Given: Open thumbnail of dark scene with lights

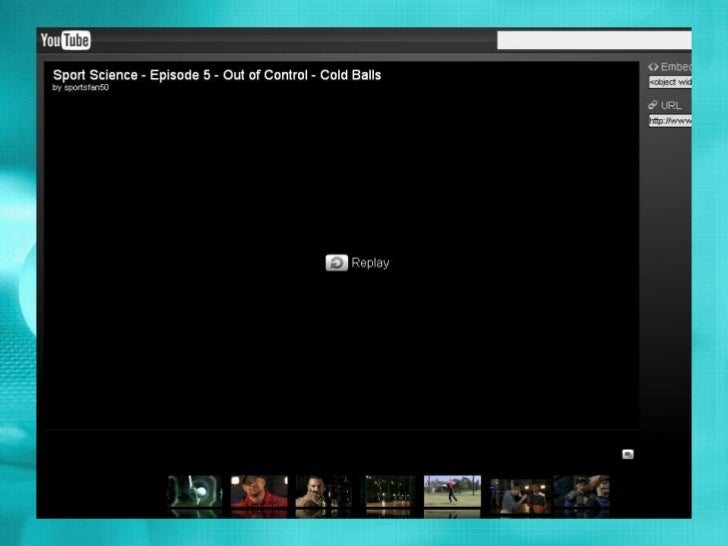Looking at the screenshot, I should click(389, 491).
